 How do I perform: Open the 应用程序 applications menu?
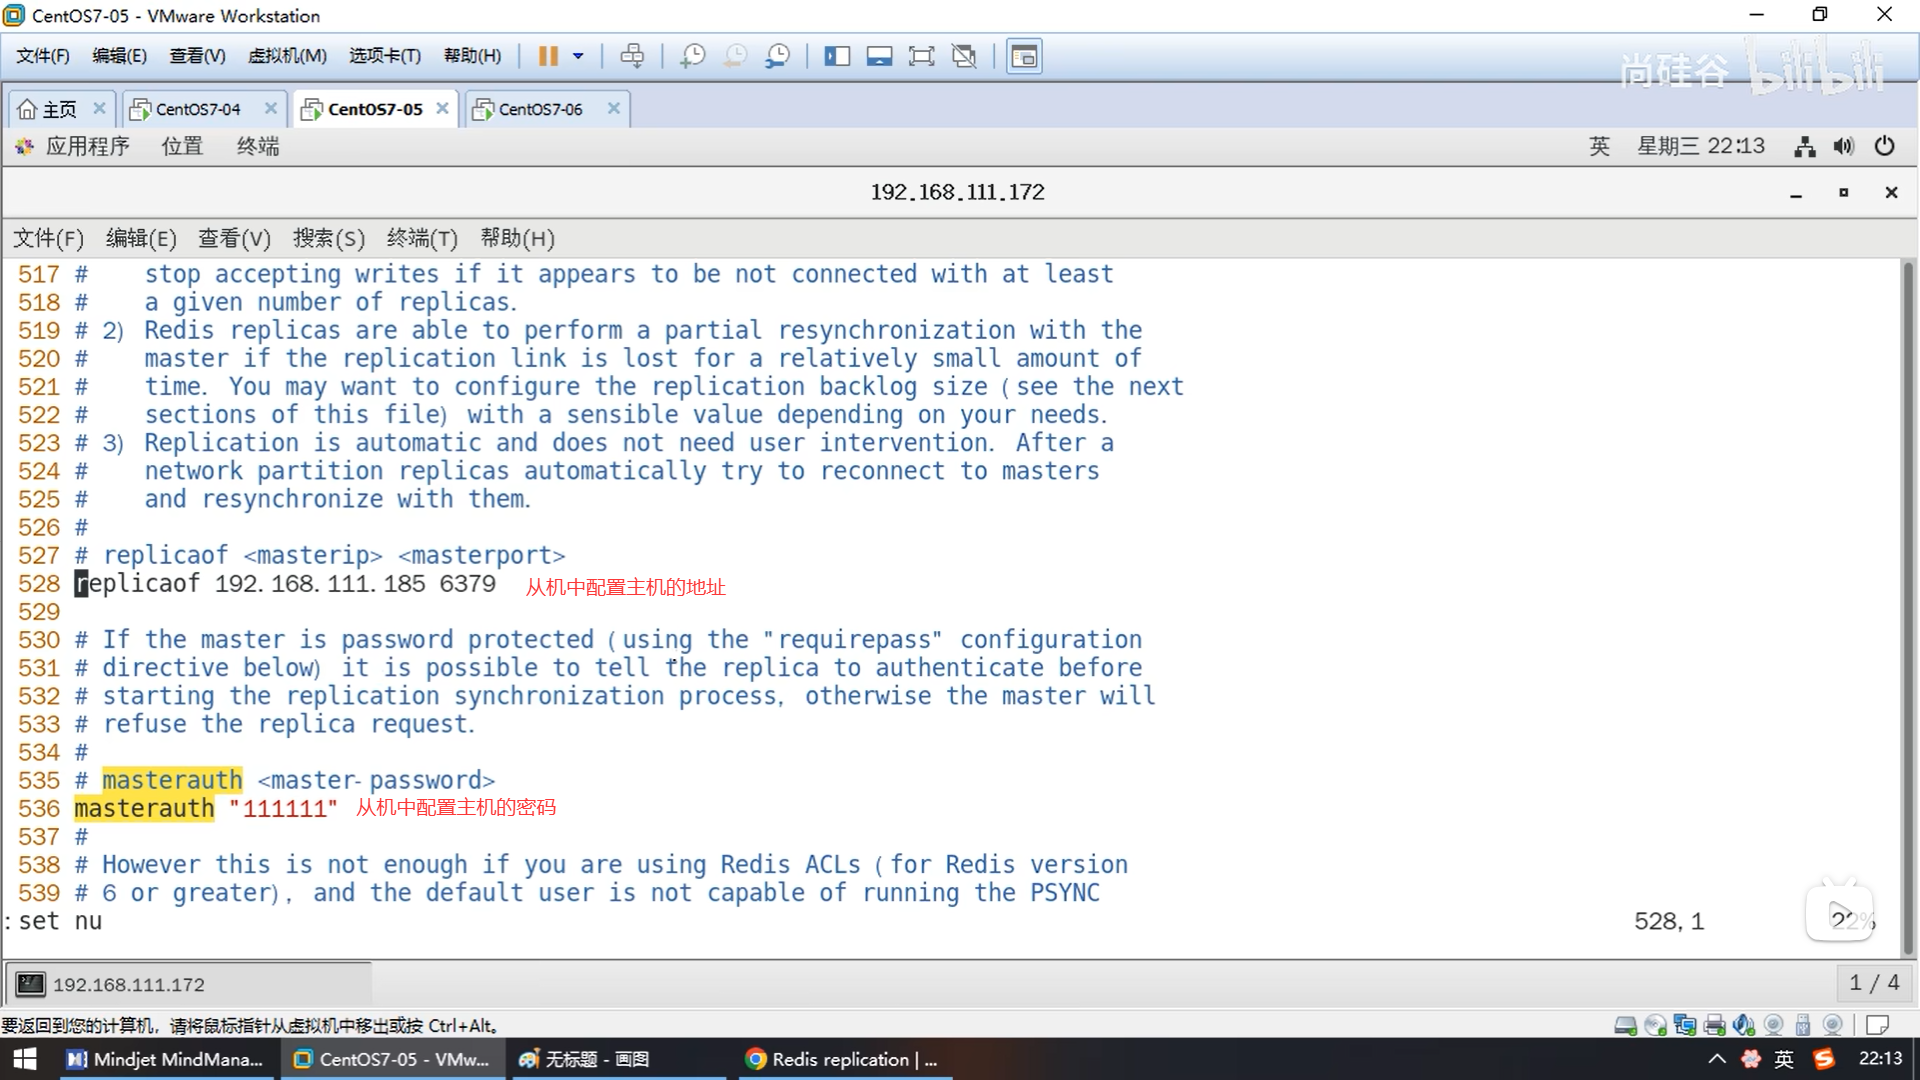pos(87,147)
